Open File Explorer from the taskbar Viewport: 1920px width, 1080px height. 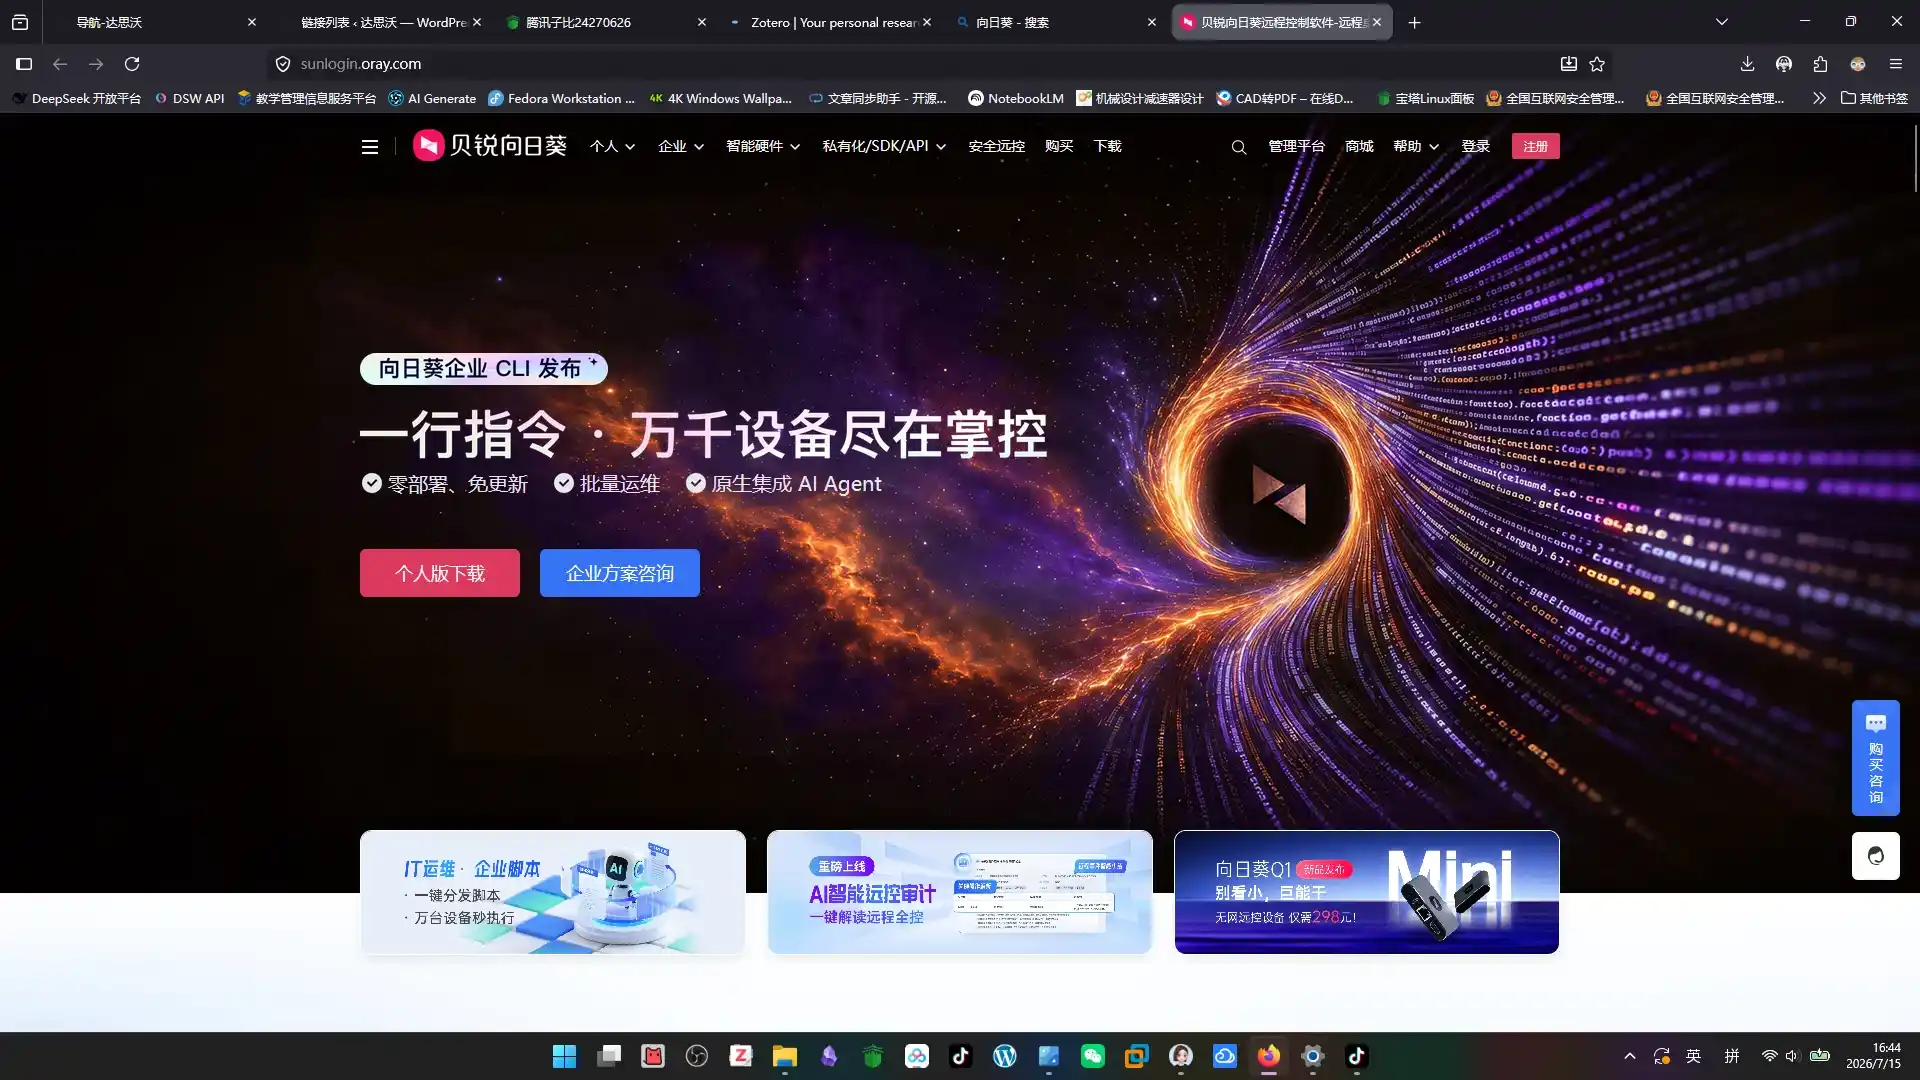[784, 1056]
